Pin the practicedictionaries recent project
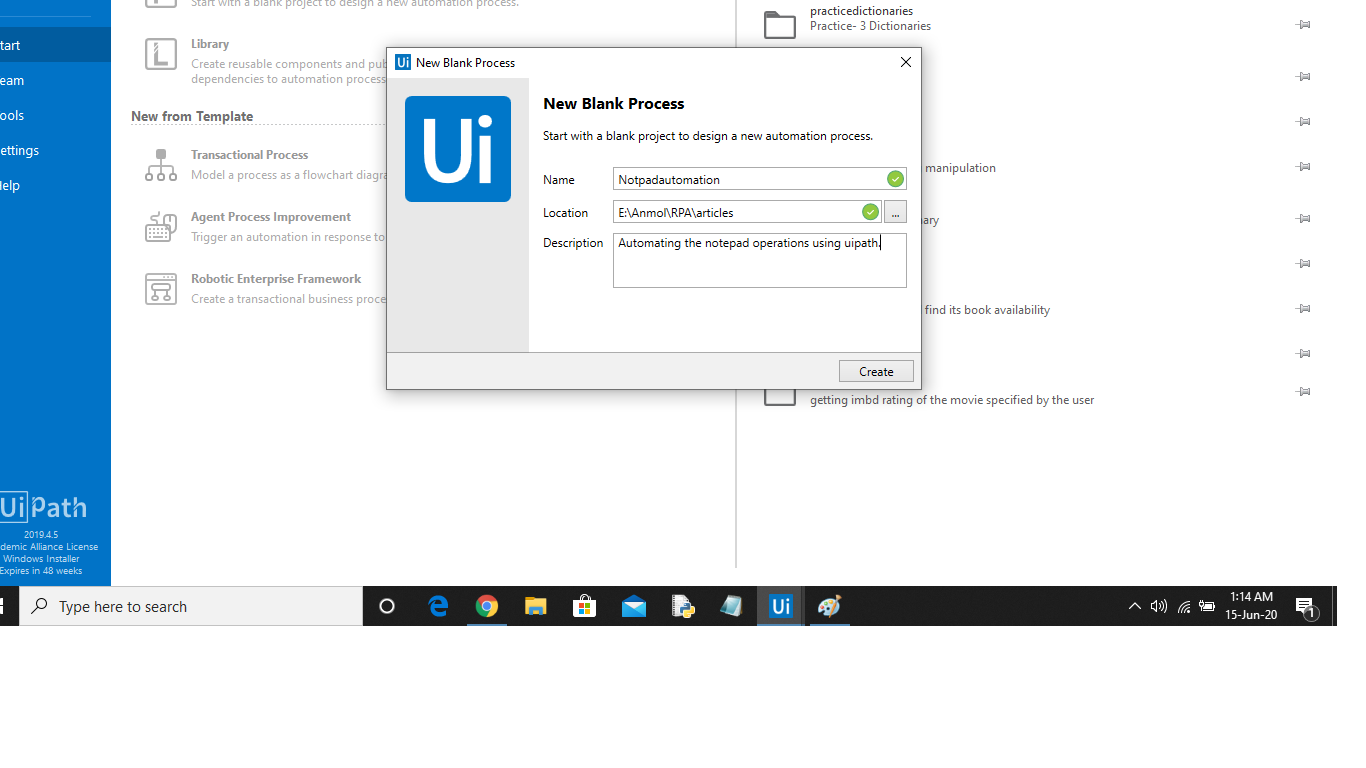Screen dimensions: 1366x768 pyautogui.click(x=1303, y=24)
